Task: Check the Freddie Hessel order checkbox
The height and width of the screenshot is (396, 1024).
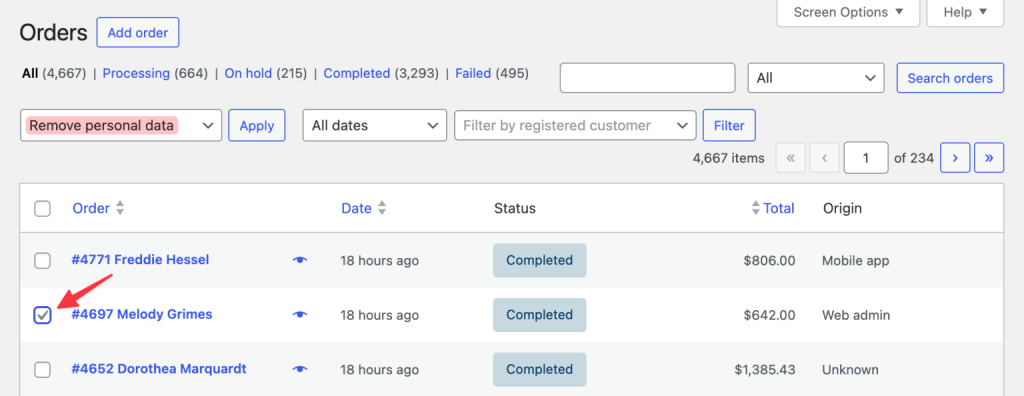Action: pyautogui.click(x=42, y=261)
